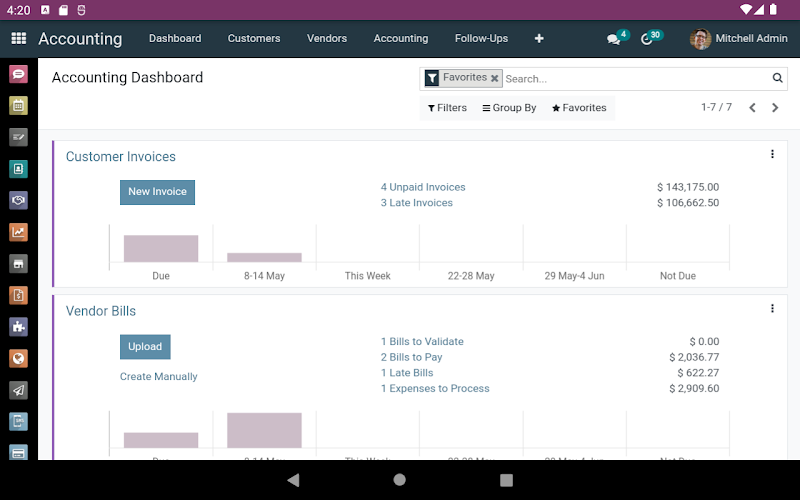Open Email Marketing paper plane app
800x500 pixels.
click(x=18, y=390)
